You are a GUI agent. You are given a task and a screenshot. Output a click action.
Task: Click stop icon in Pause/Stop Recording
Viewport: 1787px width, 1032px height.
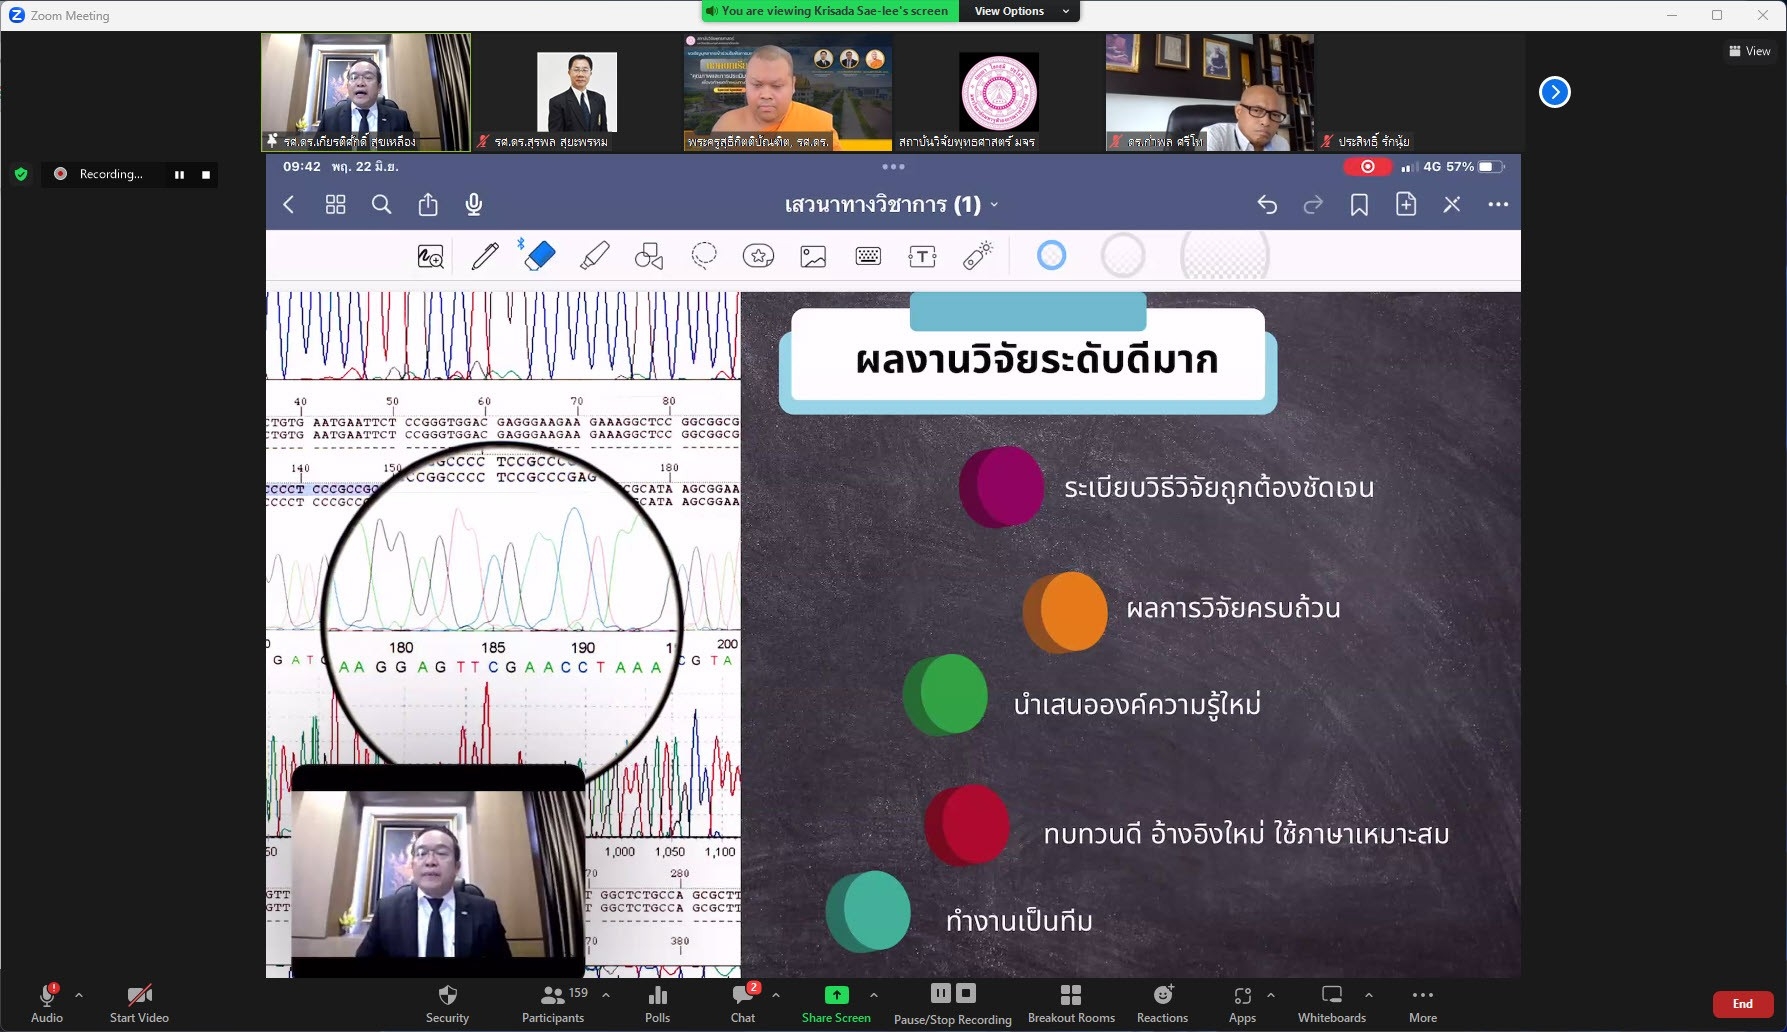tap(966, 993)
